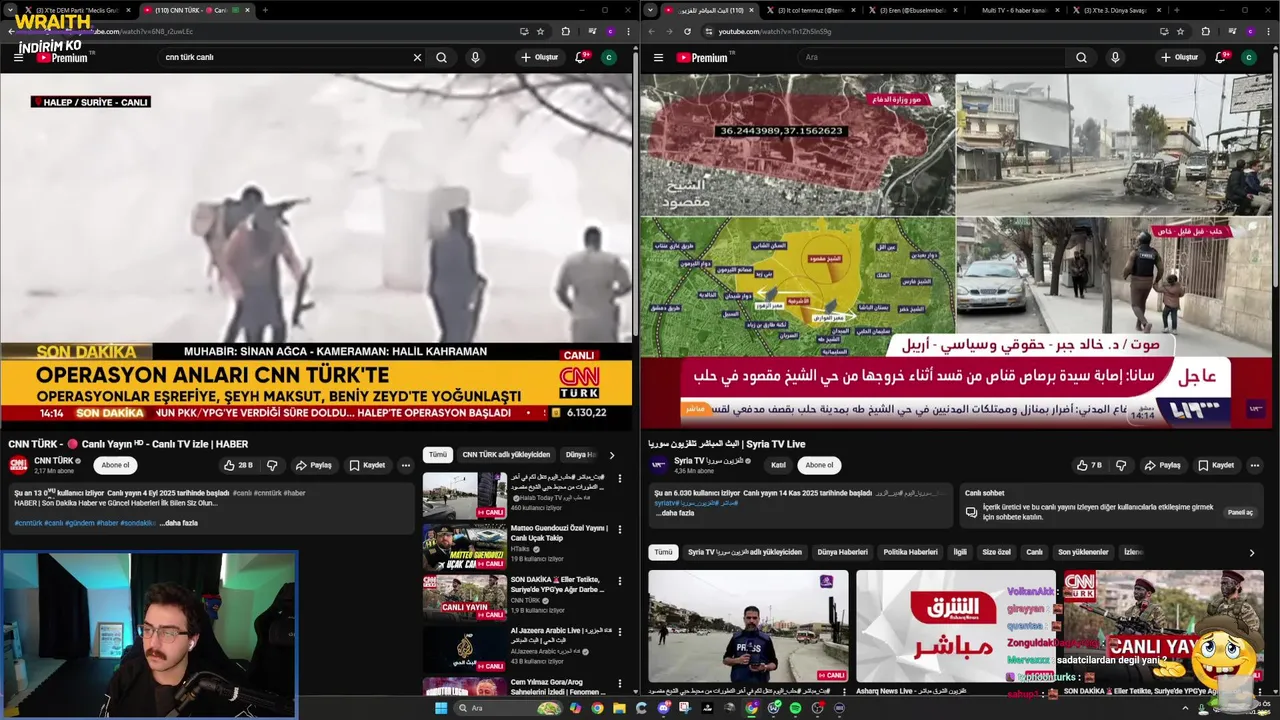The image size is (1280, 720).
Task: Open extensions puzzle icon in left browser
Action: [x=565, y=31]
